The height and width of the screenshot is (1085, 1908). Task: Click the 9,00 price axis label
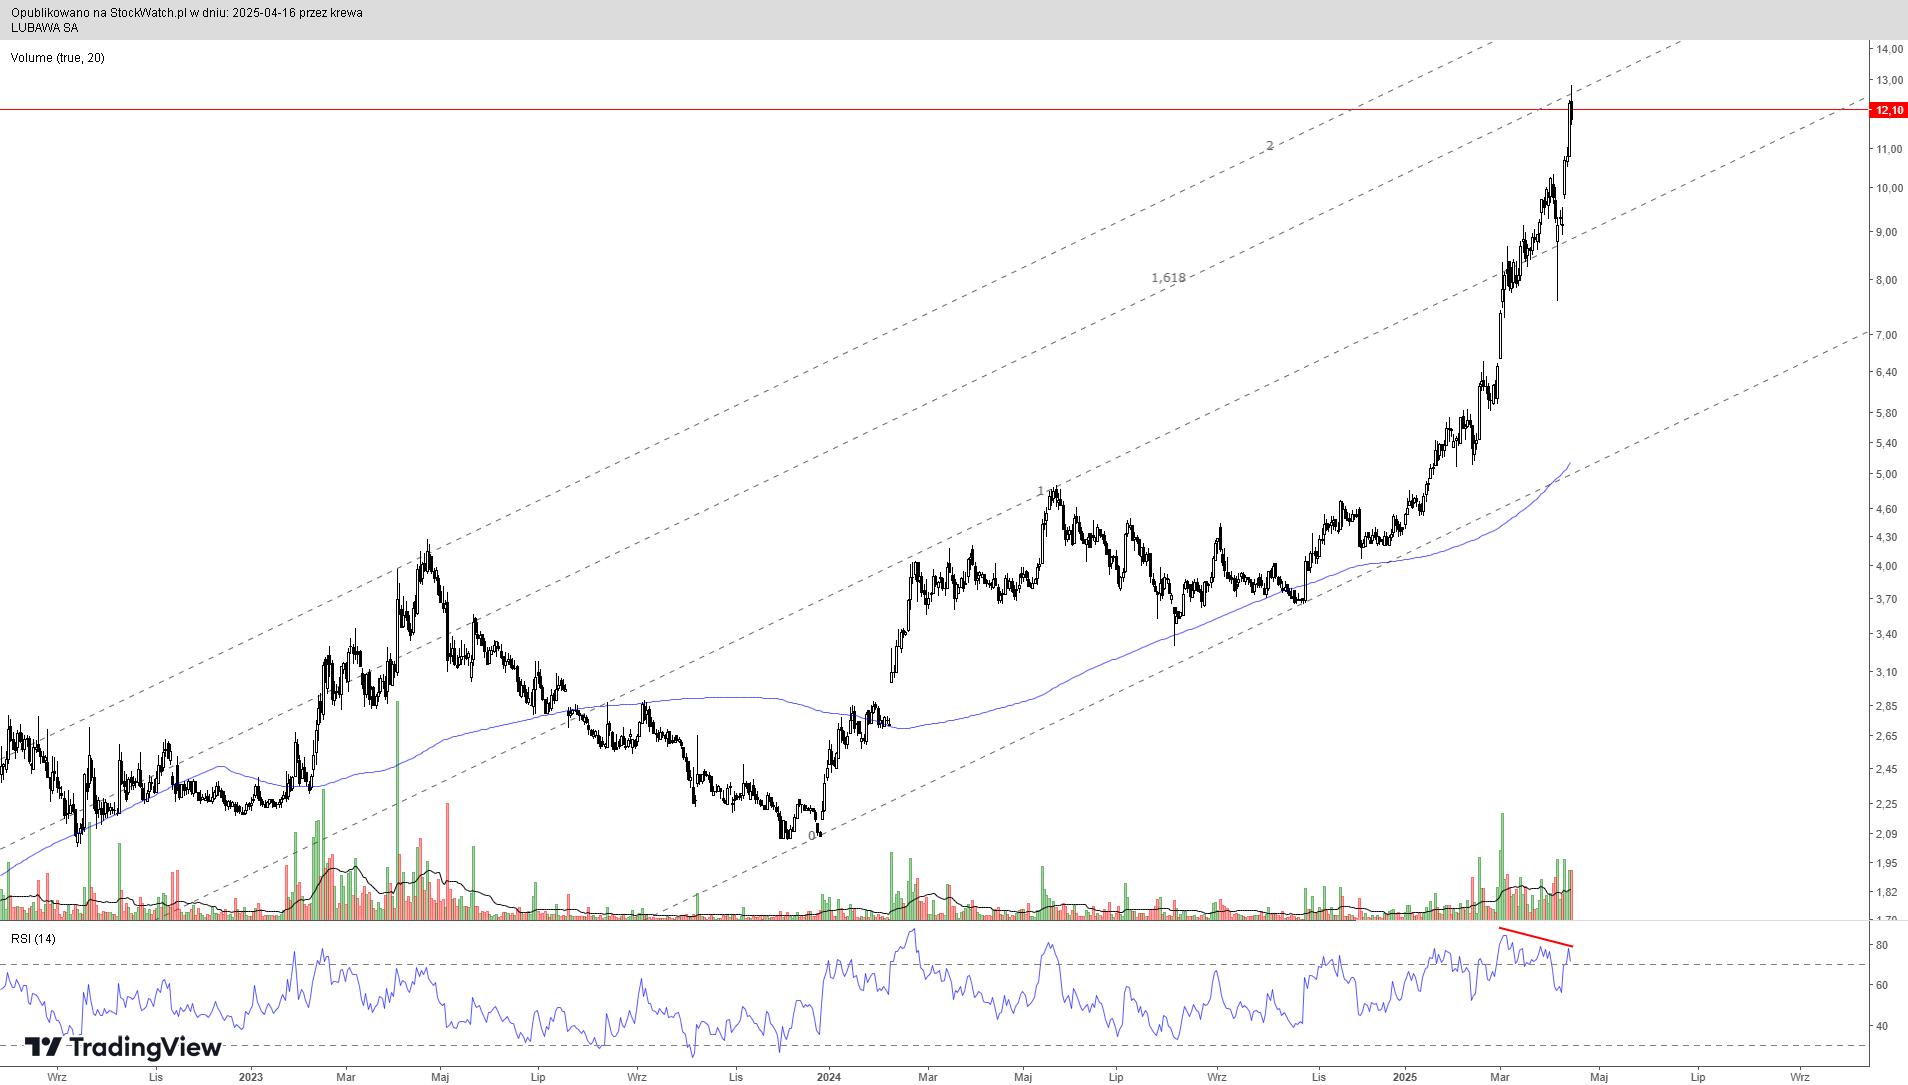coord(1887,232)
